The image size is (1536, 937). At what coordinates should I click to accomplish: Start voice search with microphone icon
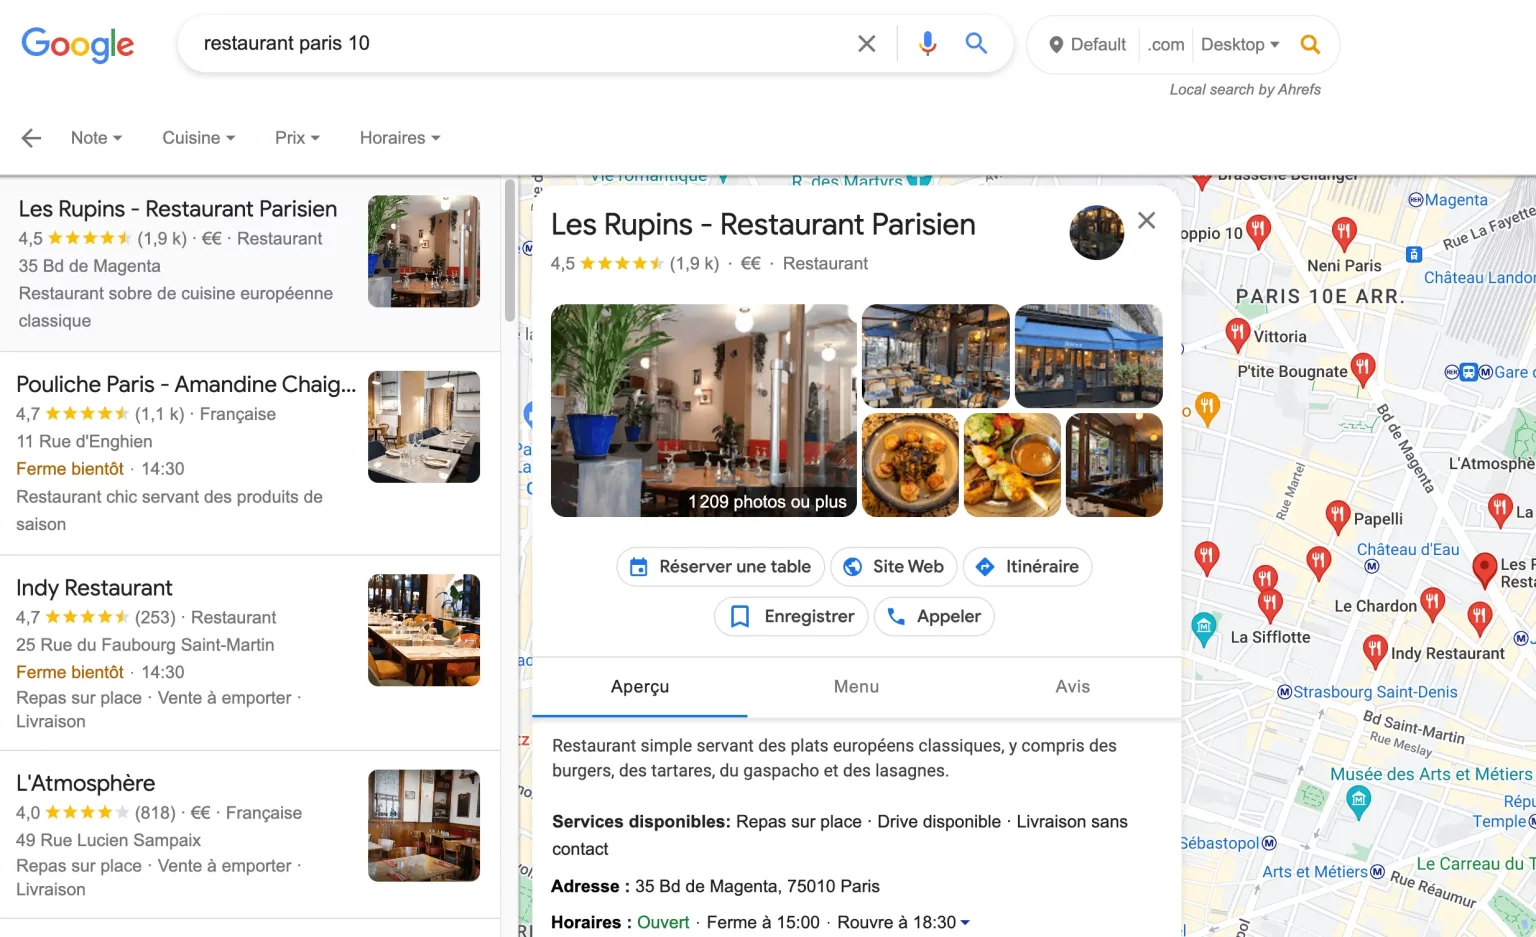tap(928, 43)
